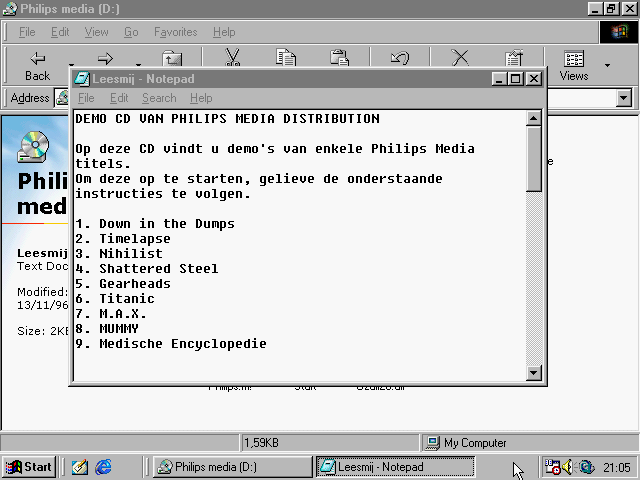640x480 pixels.
Task: Expand the Back button history arrow
Action: point(70,66)
